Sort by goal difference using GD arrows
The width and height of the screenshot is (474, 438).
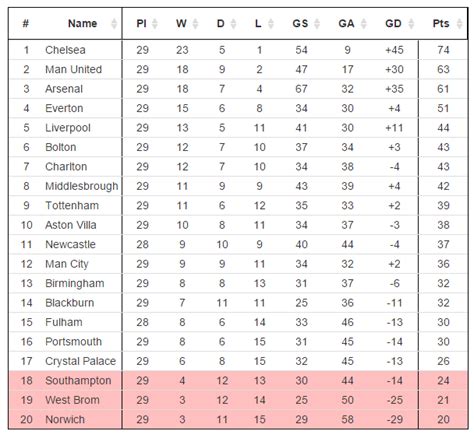pos(411,24)
